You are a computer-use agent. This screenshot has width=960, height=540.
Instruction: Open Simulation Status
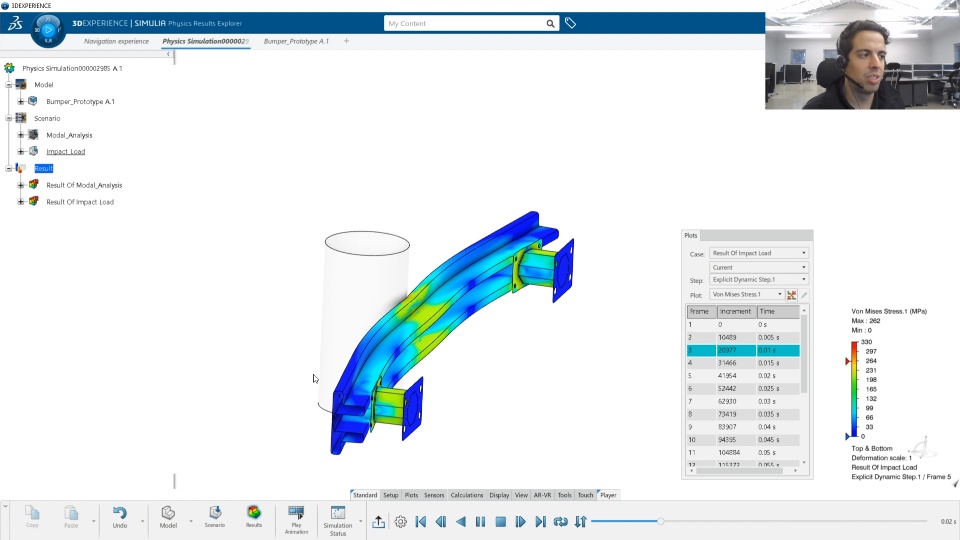point(337,520)
